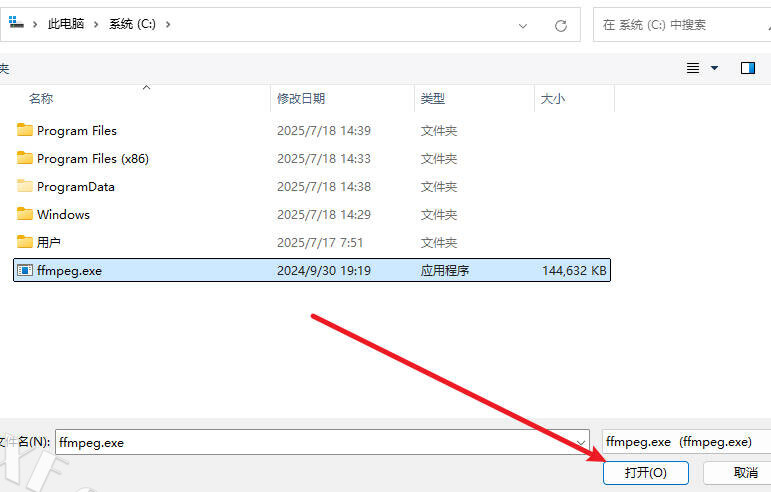Click 文件夹 type of 用户 row
Image resolution: width=771 pixels, height=492 pixels.
pyautogui.click(x=439, y=242)
